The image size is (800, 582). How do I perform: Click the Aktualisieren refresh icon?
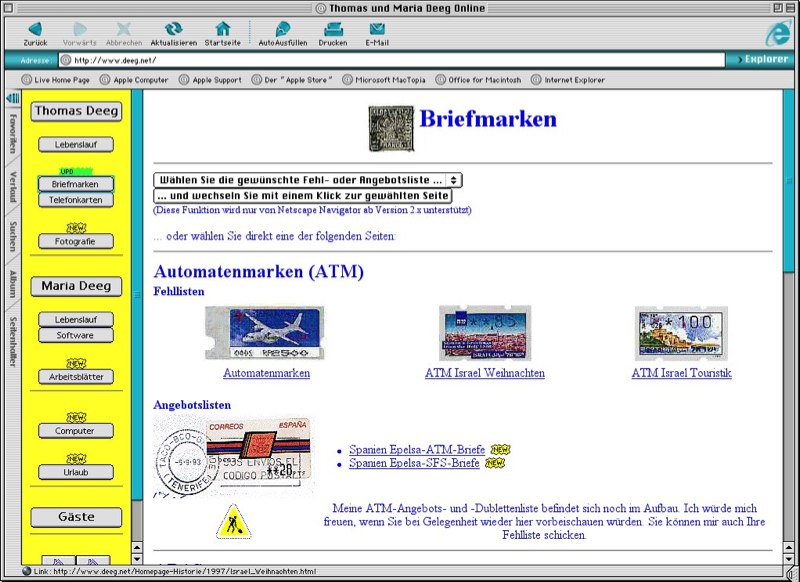tap(173, 29)
